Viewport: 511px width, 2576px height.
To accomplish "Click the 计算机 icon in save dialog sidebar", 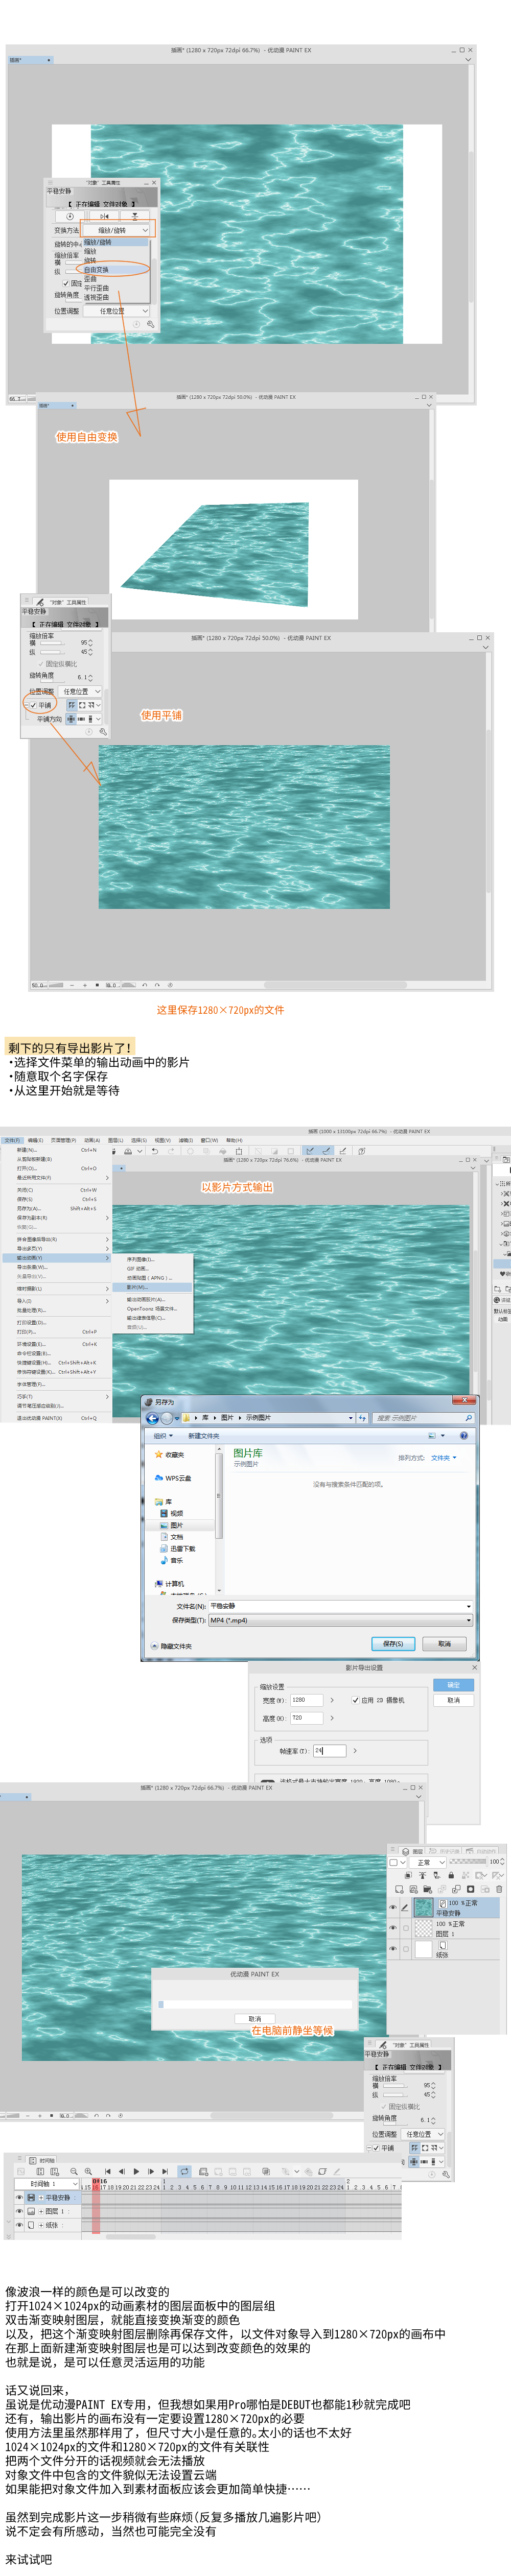I will click(x=159, y=1583).
